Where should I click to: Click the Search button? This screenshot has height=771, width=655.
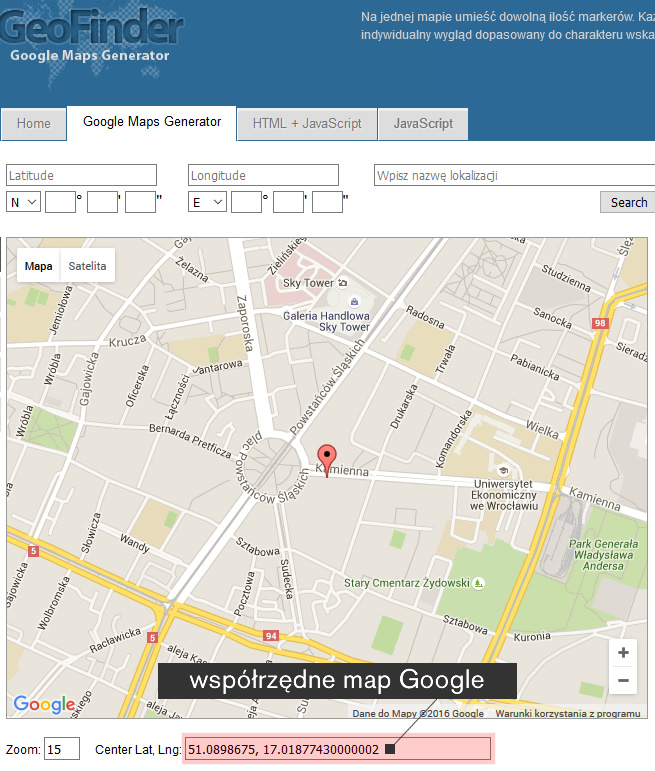[628, 202]
